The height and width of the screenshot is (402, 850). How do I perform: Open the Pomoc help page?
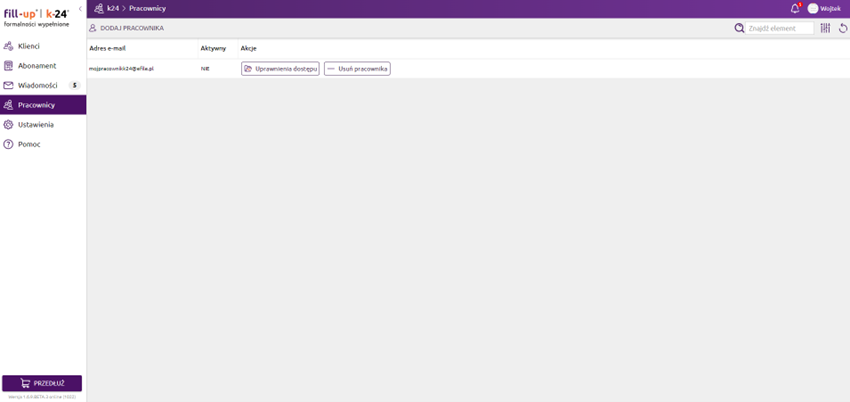tap(29, 144)
